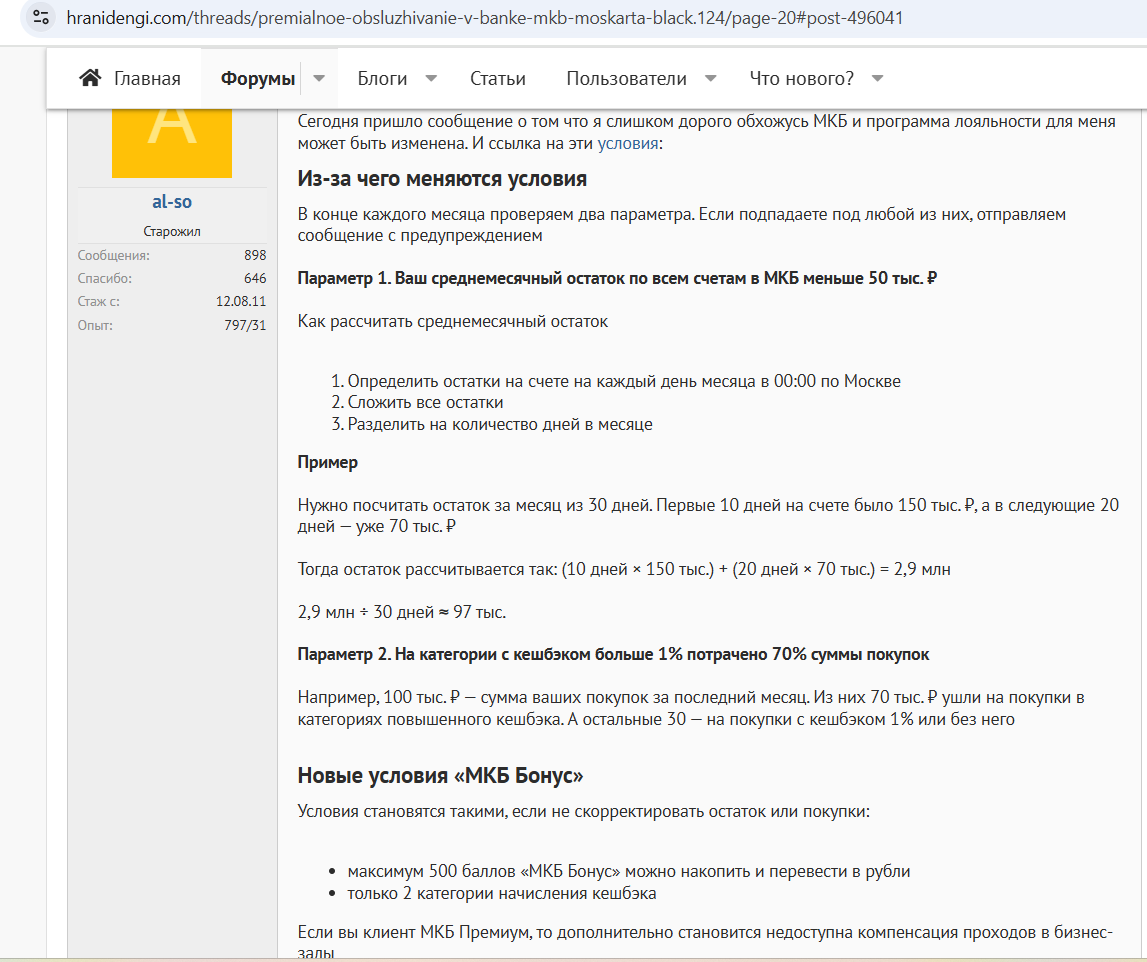The width and height of the screenshot is (1147, 962).
Task: Click the home icon beside Главная
Action: [x=90, y=78]
